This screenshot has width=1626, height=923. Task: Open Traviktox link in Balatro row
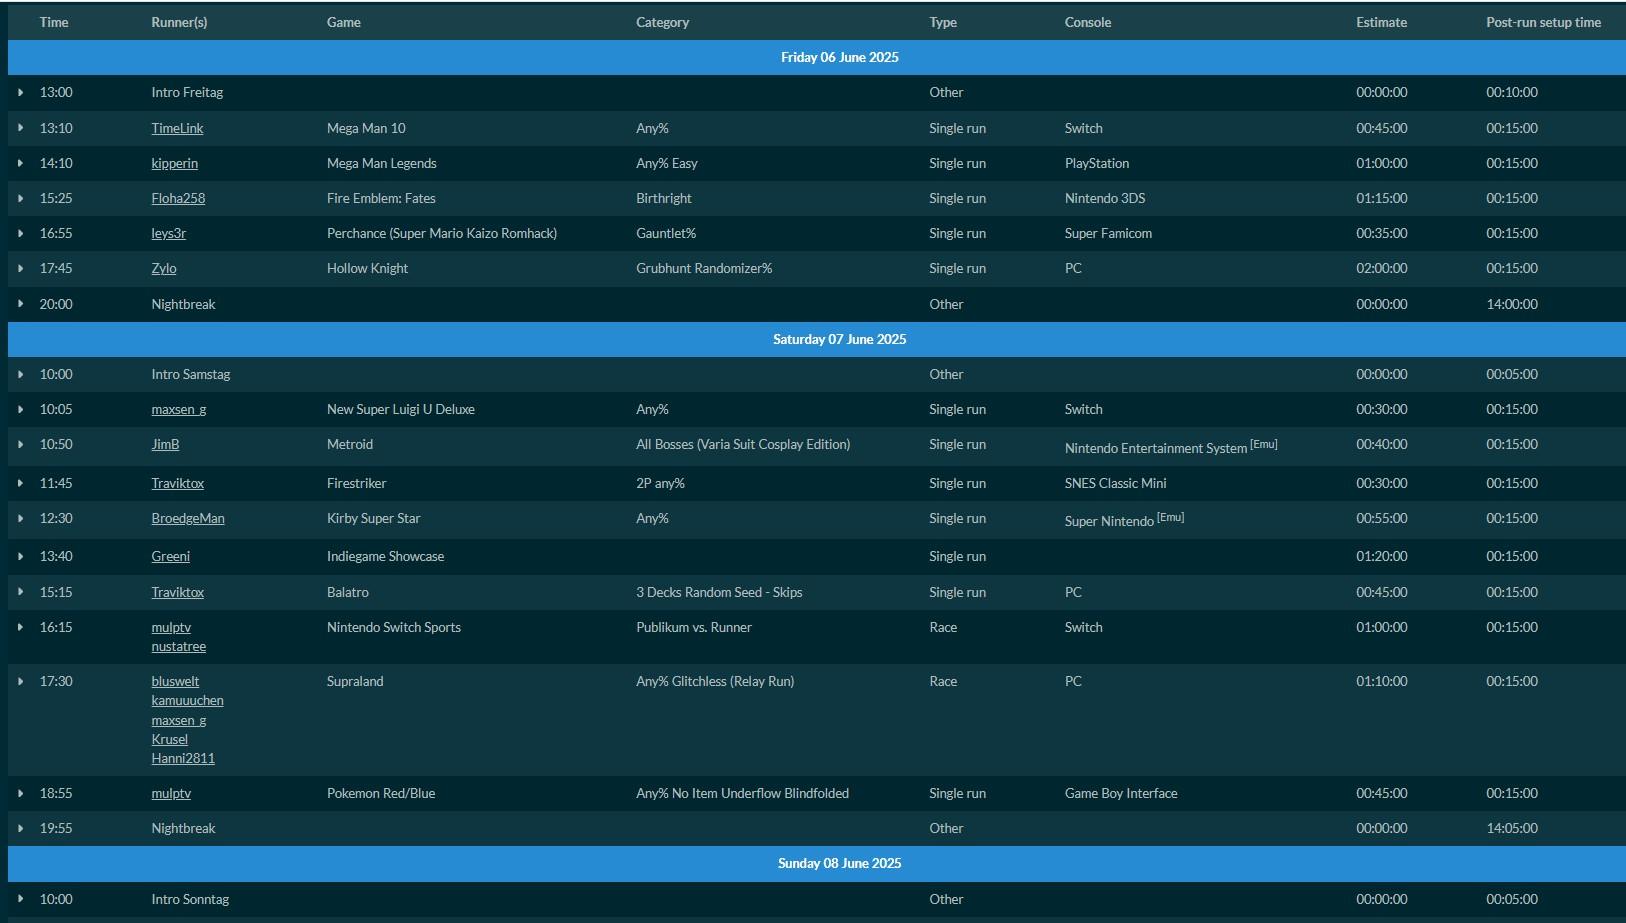click(x=177, y=592)
